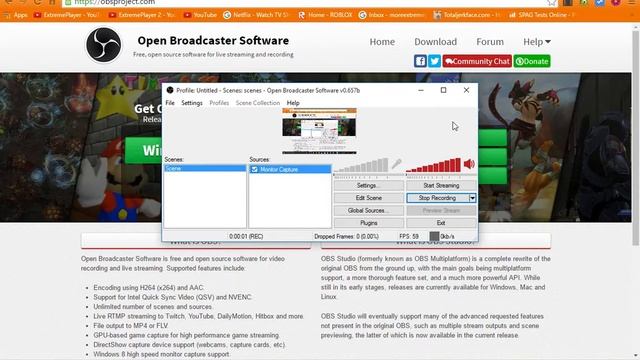Click the browser address bar

304,2
